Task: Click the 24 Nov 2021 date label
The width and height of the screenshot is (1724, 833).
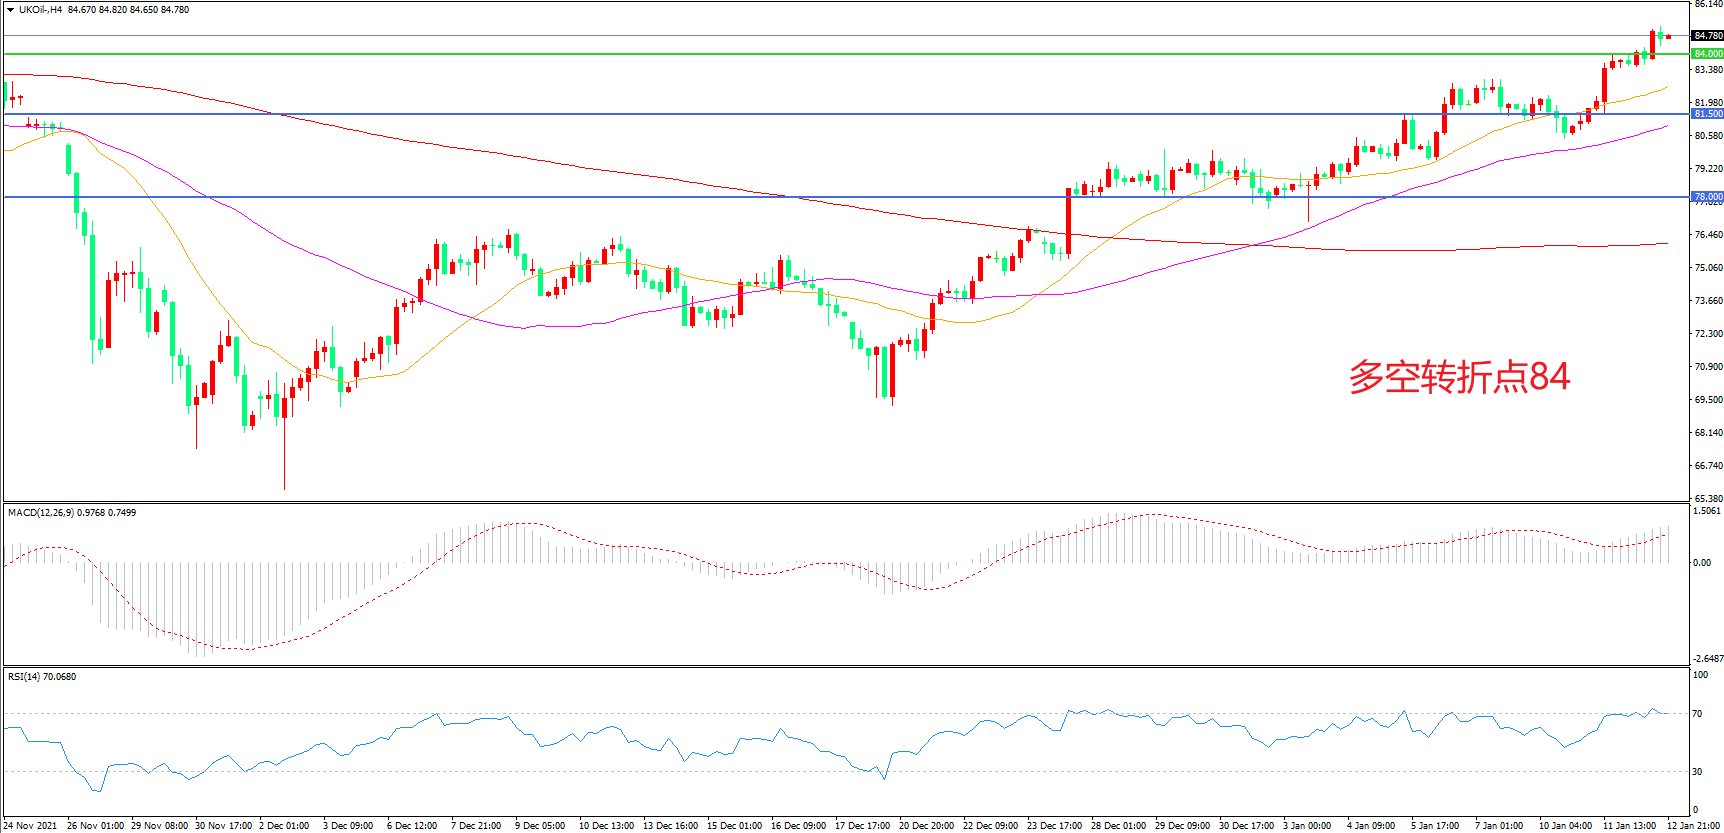Action: 31,826
